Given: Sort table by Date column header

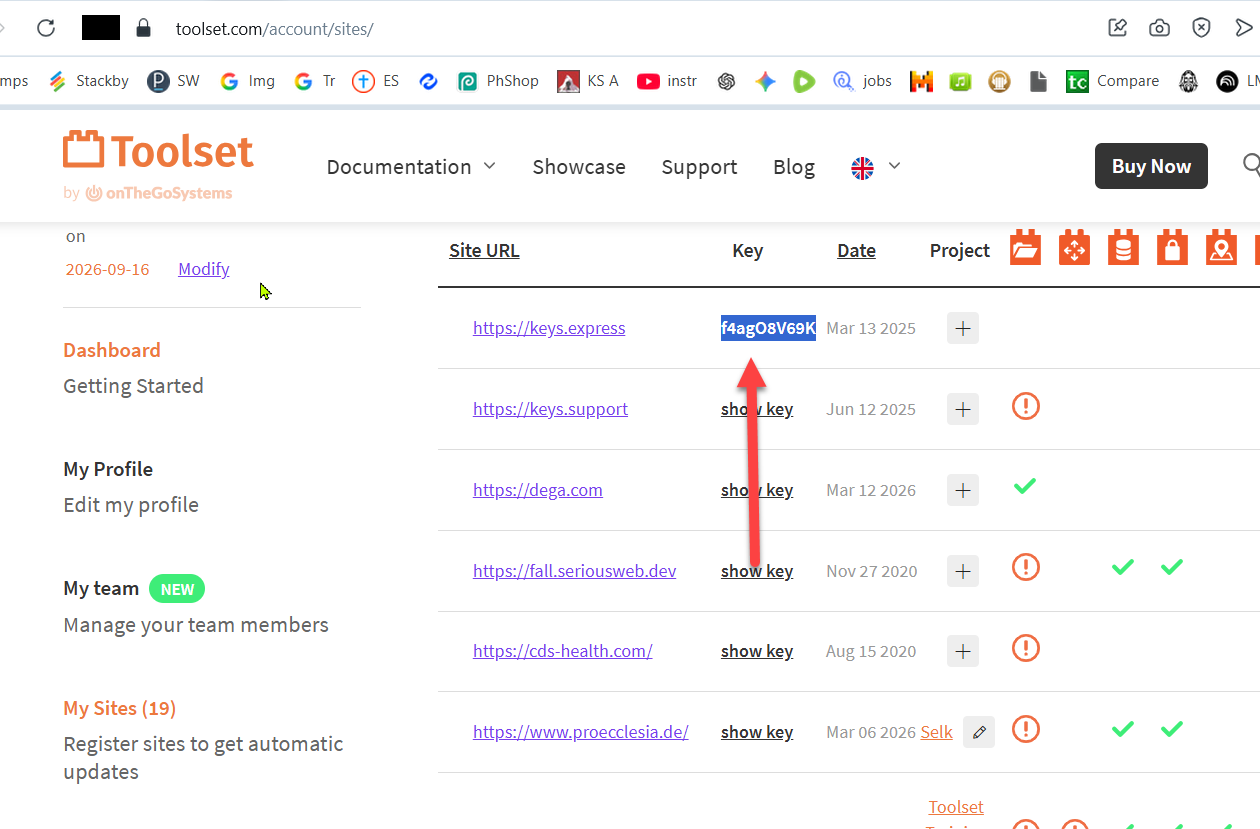Looking at the screenshot, I should (x=856, y=251).
